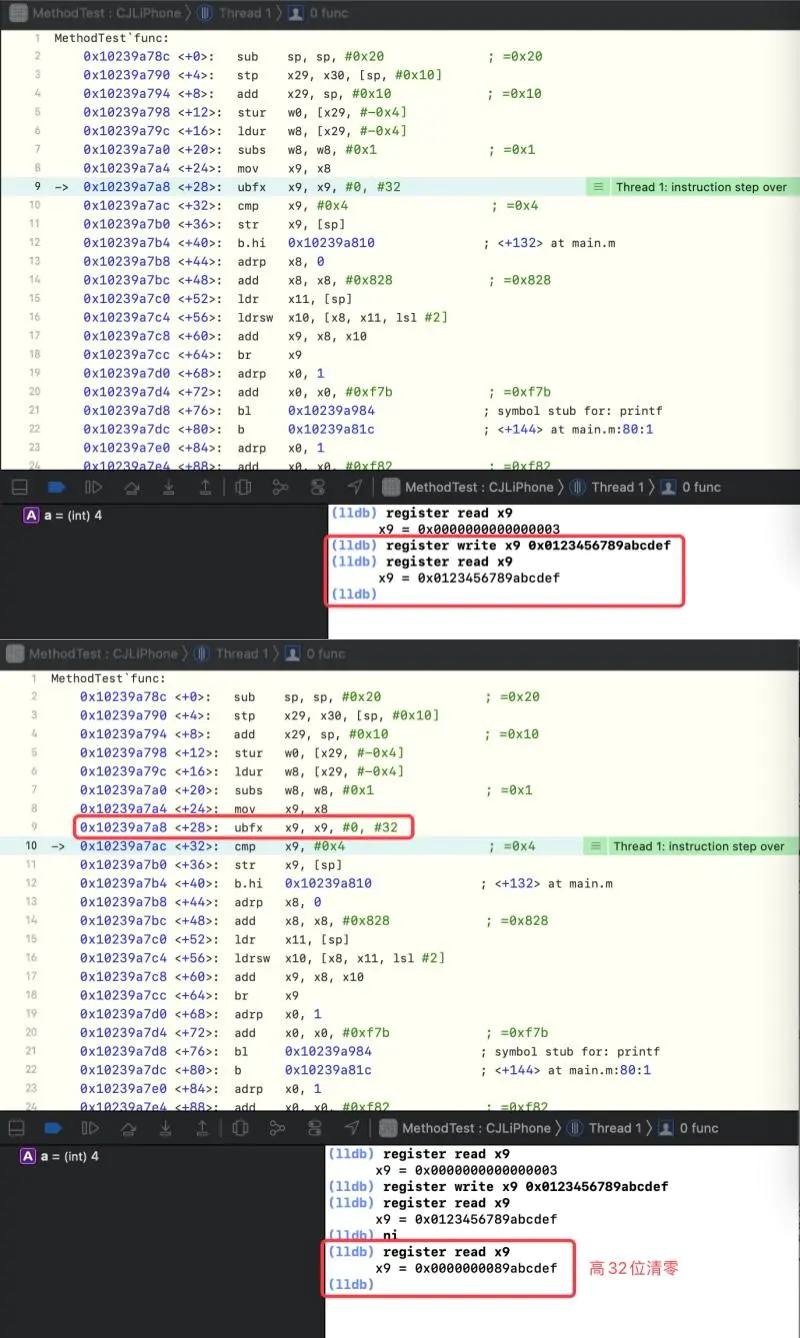This screenshot has height=1338, width=800.
Task: Open Debug View Hierarchy in upper debug bar
Action: tap(243, 487)
